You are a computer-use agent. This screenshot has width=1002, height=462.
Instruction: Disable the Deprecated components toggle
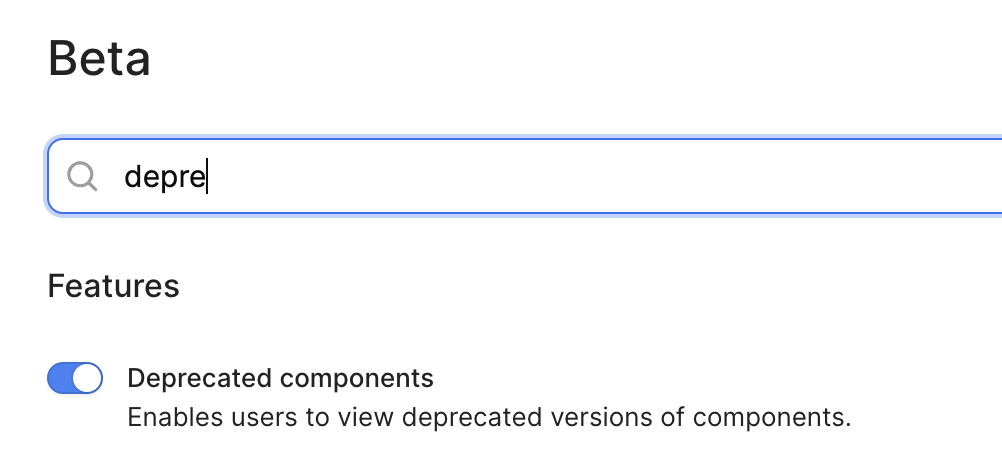coord(75,378)
